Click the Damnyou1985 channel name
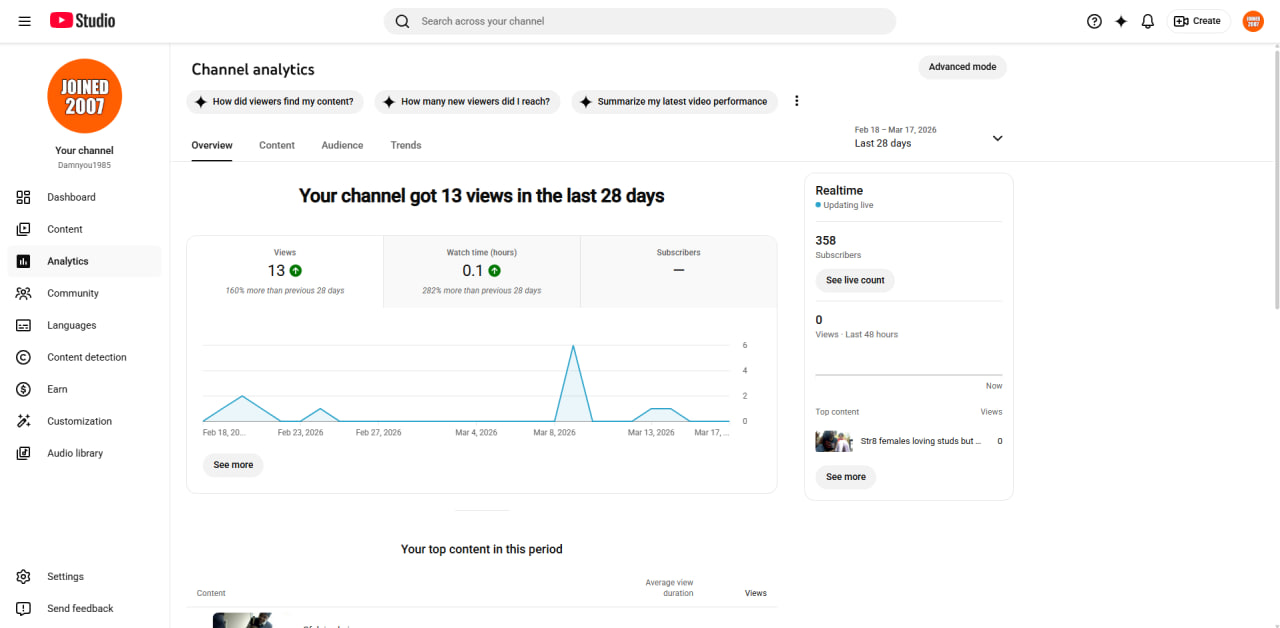 coord(84,165)
